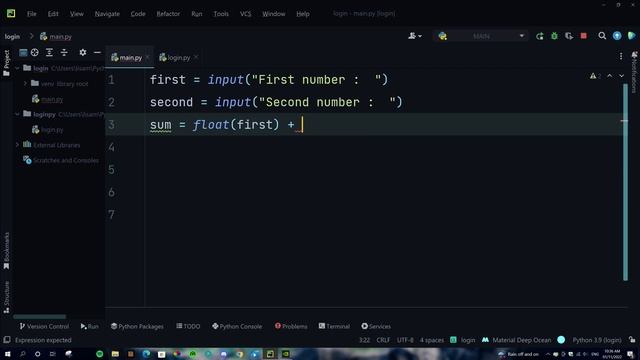Select Scratches and Consoles node

61,160
